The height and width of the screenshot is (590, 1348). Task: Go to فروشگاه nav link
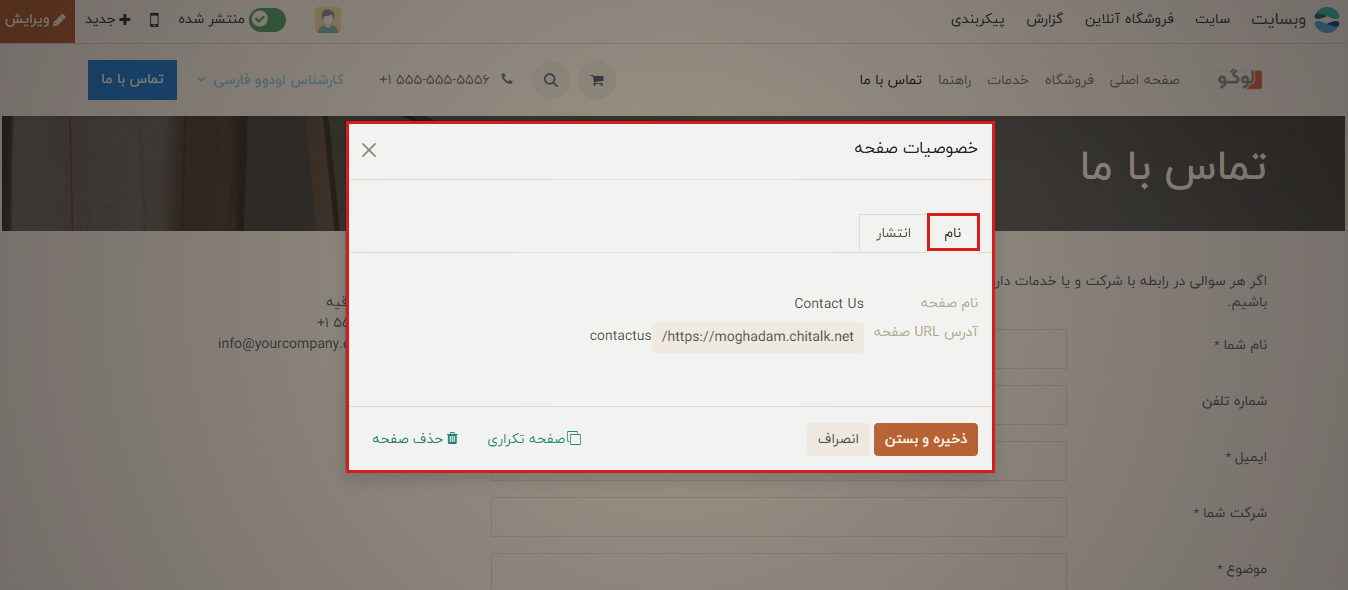(1070, 80)
